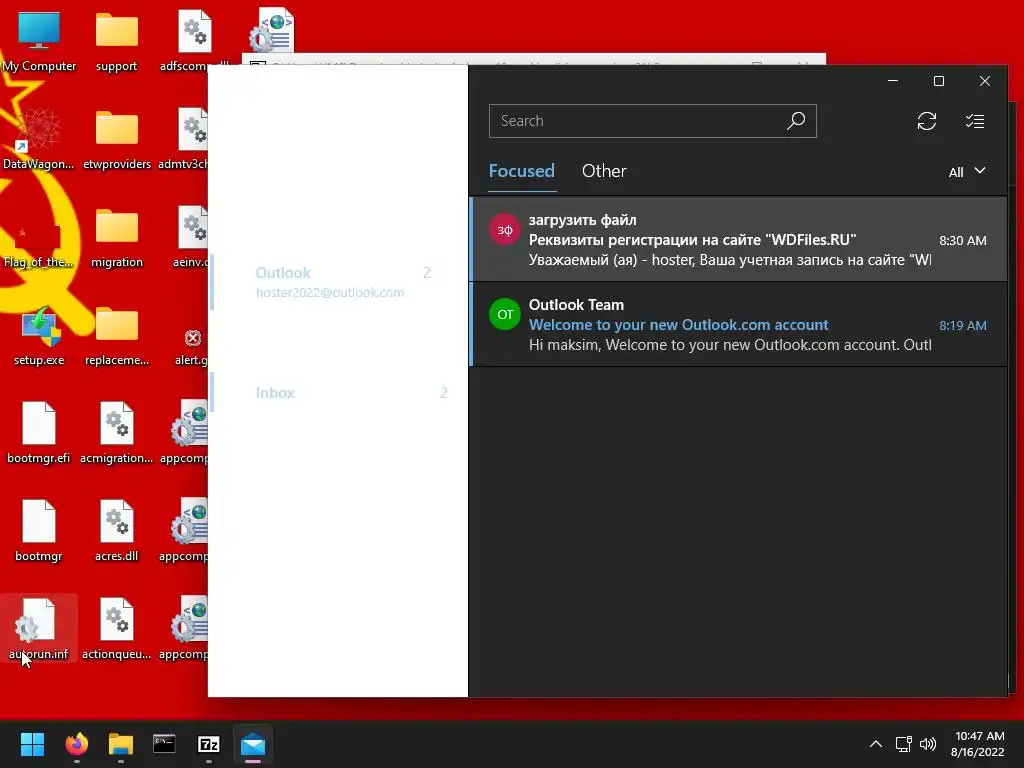Open the clock showing 10:47 AM
The image size is (1024, 768).
978,744
